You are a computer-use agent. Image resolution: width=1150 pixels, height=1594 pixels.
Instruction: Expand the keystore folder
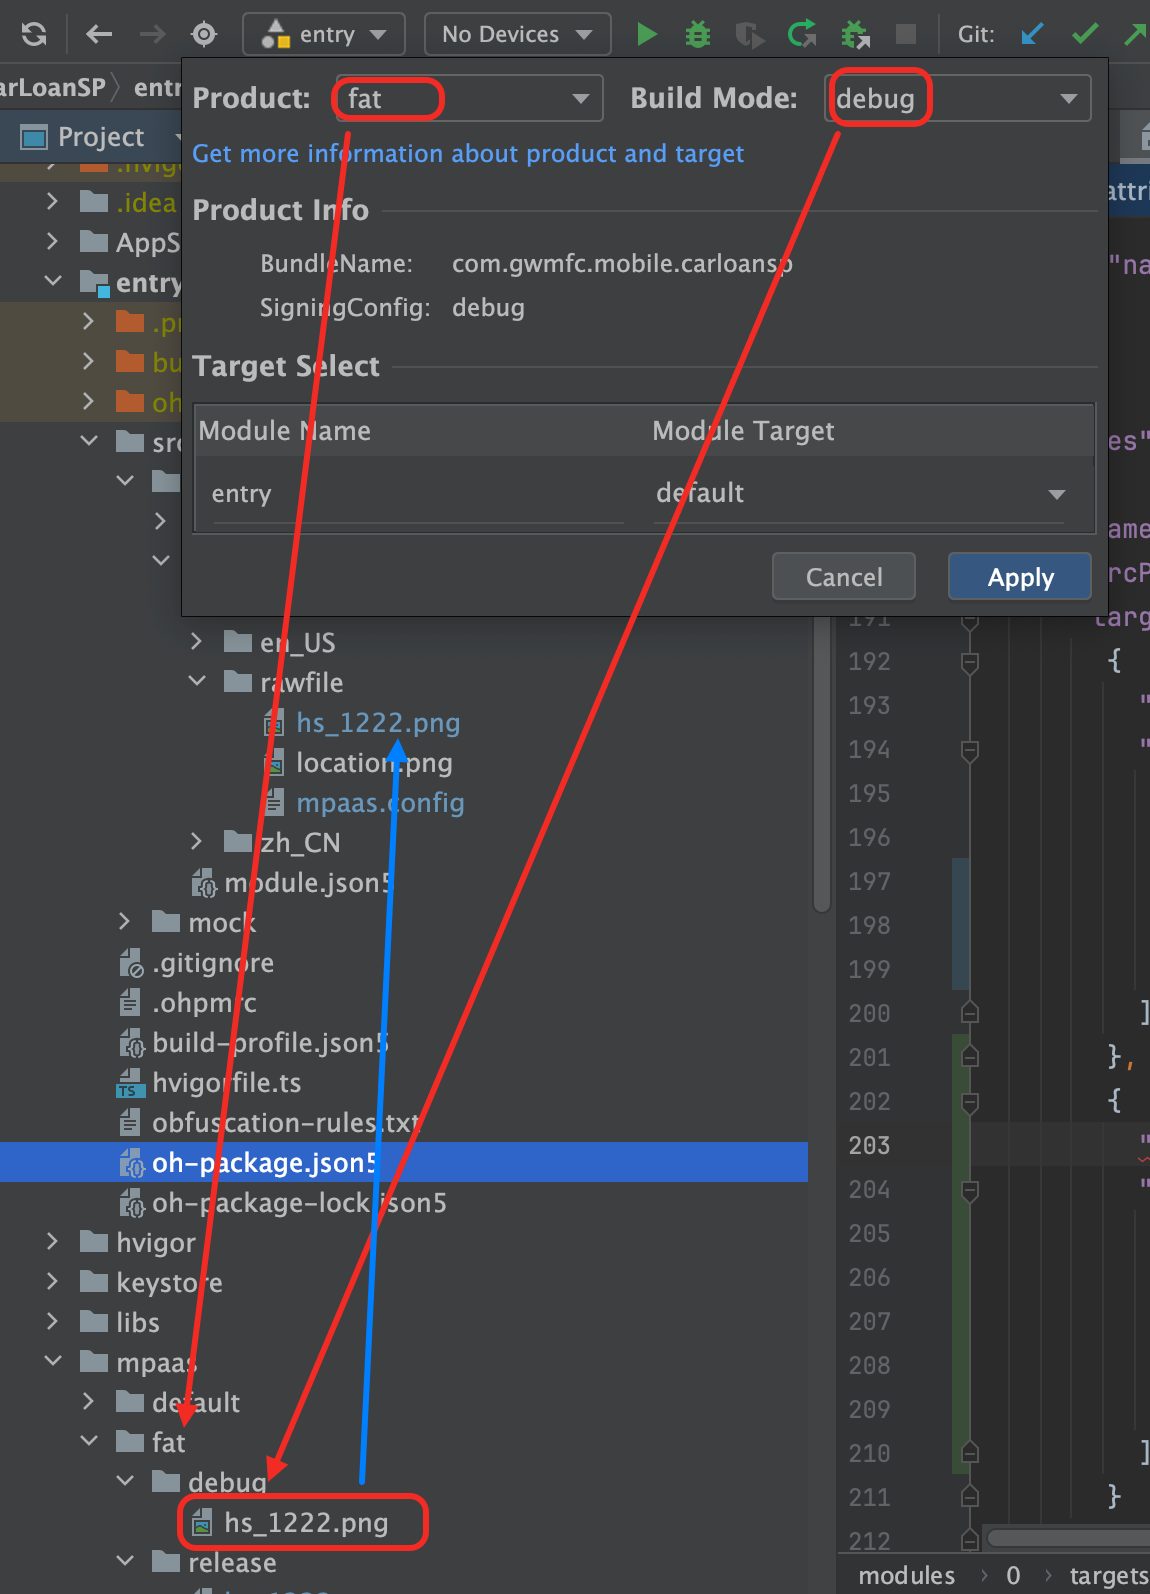click(x=52, y=1282)
